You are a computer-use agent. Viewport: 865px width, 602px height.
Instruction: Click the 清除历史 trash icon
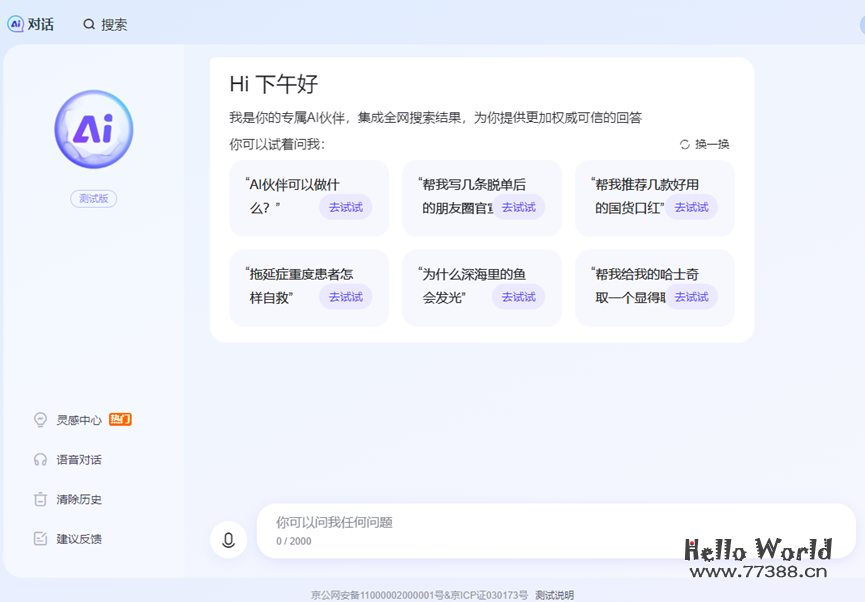point(40,499)
